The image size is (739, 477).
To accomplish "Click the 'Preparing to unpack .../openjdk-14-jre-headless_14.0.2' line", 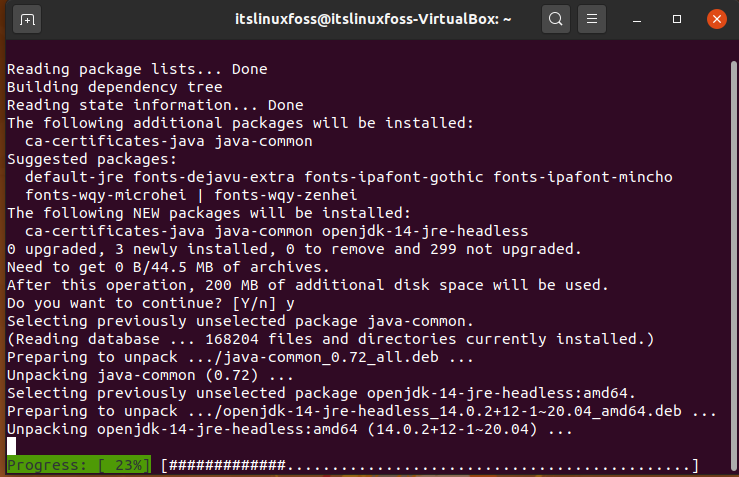I will [362, 411].
